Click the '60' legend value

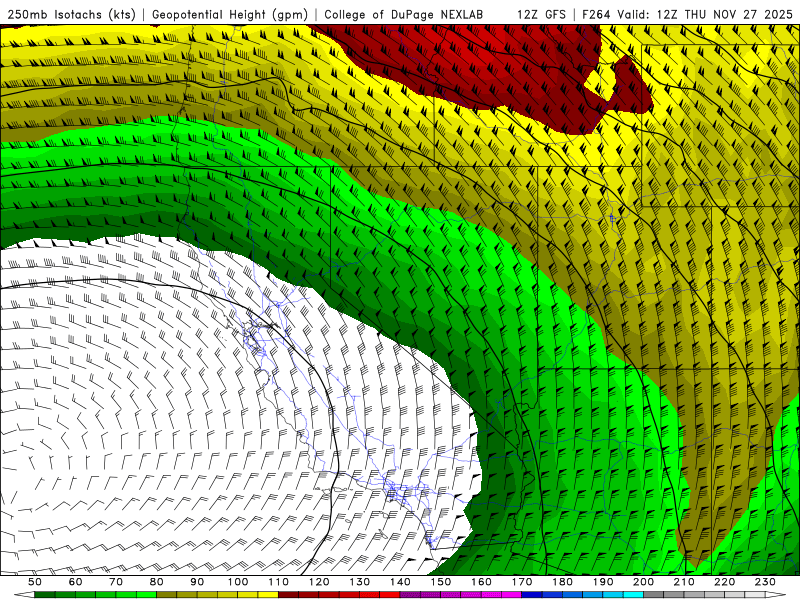76,582
